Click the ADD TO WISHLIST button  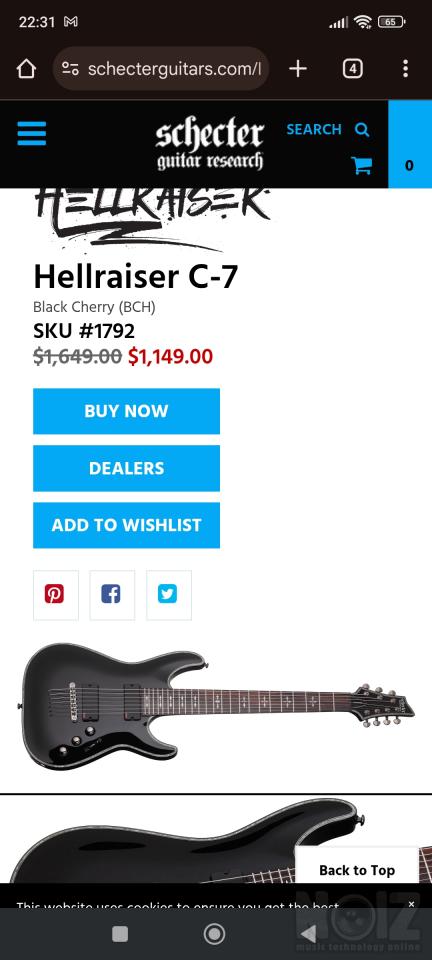[126, 525]
